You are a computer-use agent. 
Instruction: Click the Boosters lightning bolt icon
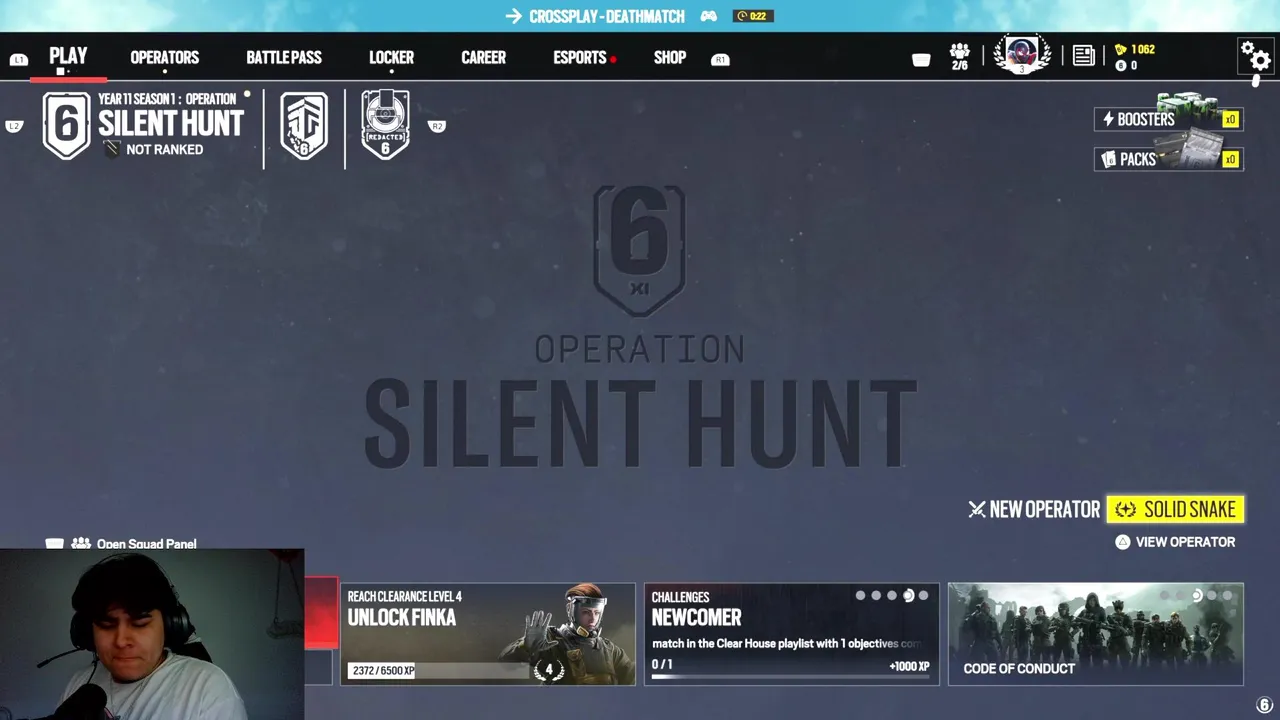coord(1108,119)
